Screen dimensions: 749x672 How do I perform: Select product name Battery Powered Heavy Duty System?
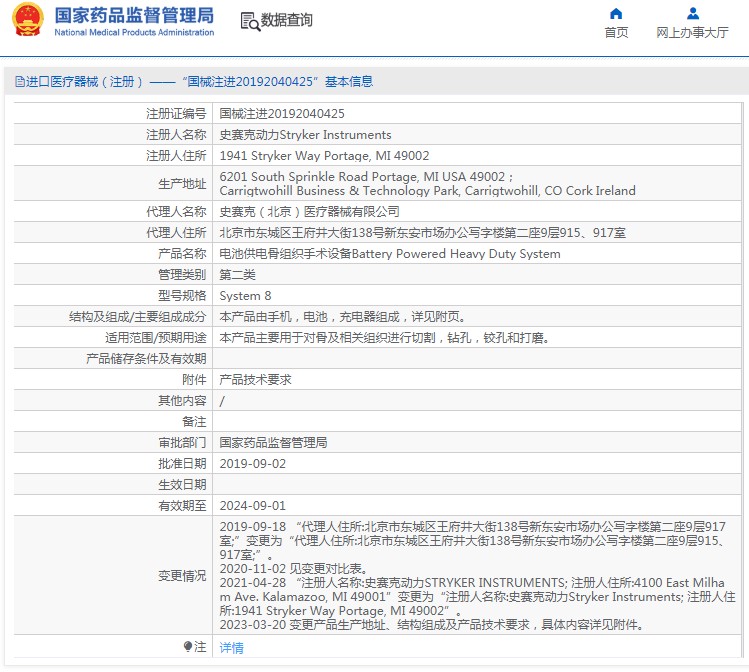tap(456, 254)
